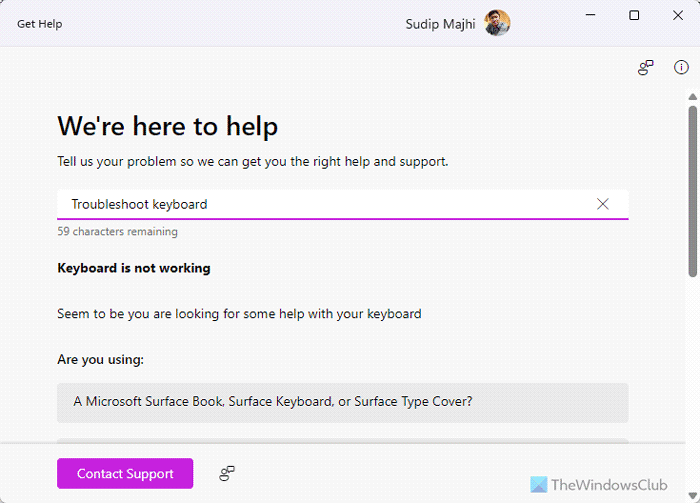Minimize the Get Help window
700x503 pixels.
point(588,16)
